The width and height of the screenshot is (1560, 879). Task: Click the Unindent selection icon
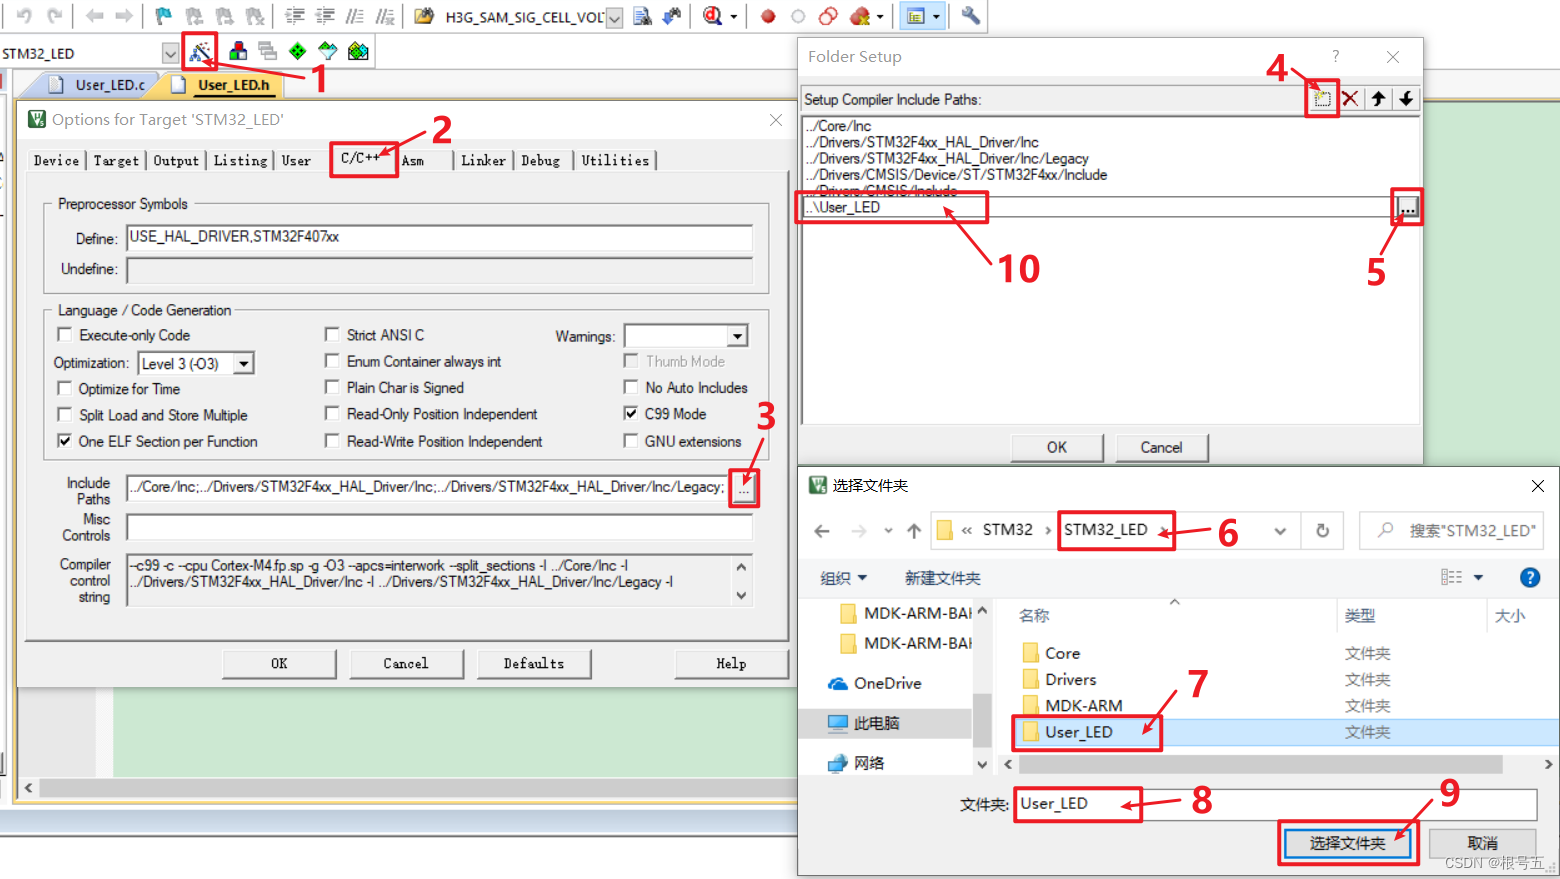325,16
